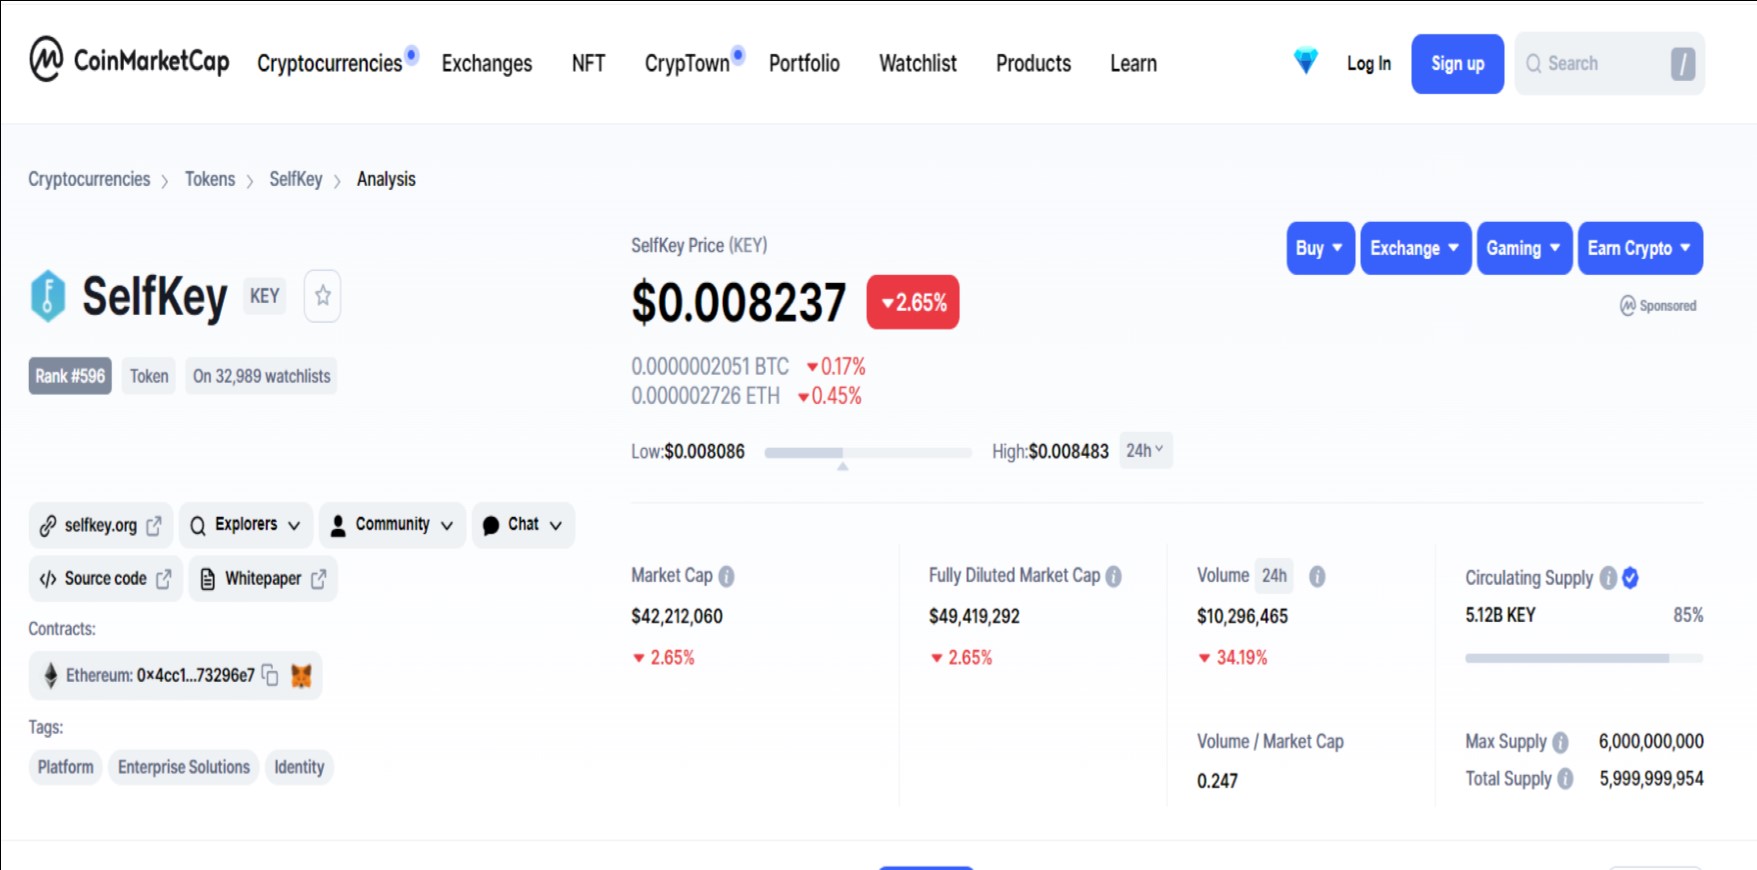Image resolution: width=1757 pixels, height=870 pixels.
Task: Show Max Supply info icon
Action: [x=1560, y=742]
